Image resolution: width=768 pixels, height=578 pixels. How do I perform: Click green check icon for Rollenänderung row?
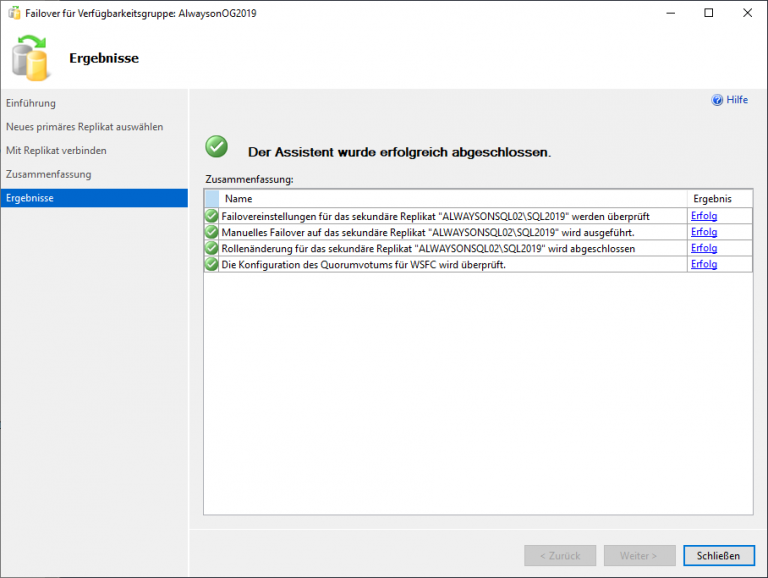point(212,248)
